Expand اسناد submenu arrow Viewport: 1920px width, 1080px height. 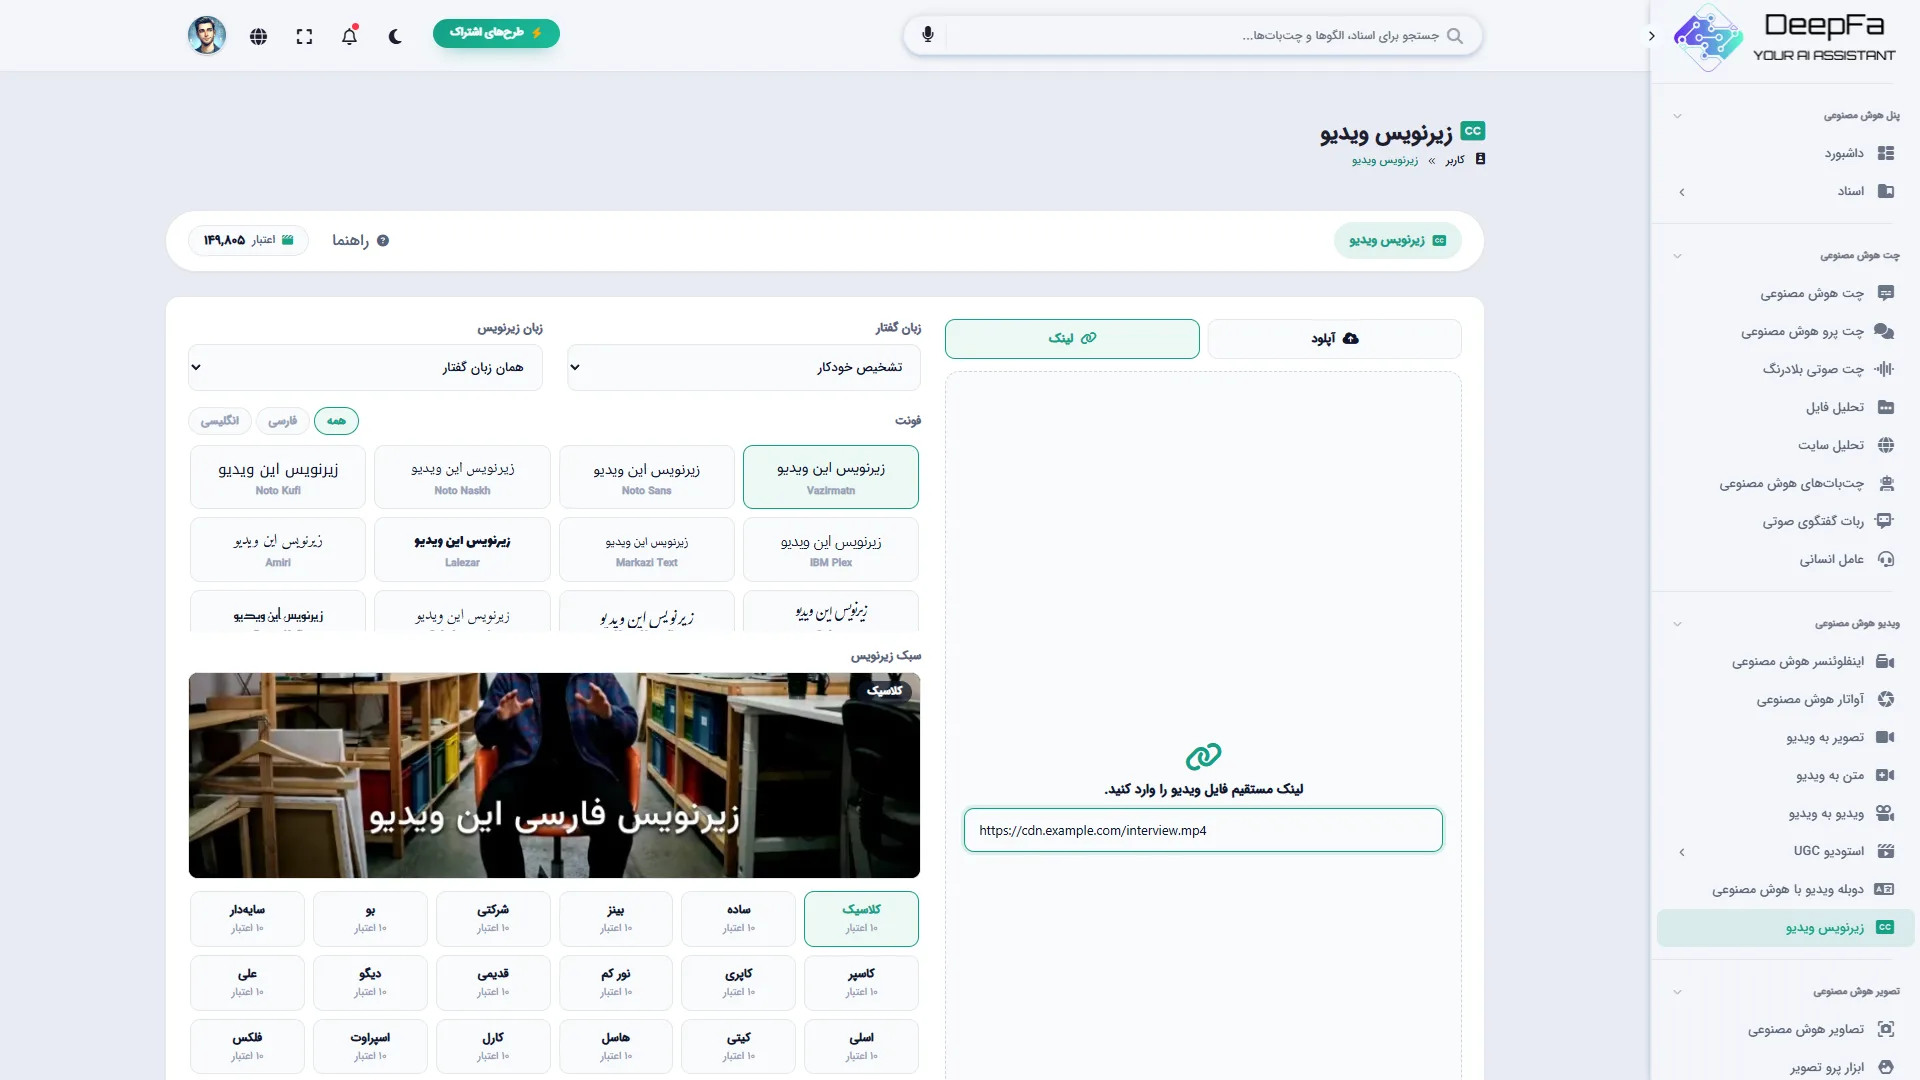(1682, 192)
